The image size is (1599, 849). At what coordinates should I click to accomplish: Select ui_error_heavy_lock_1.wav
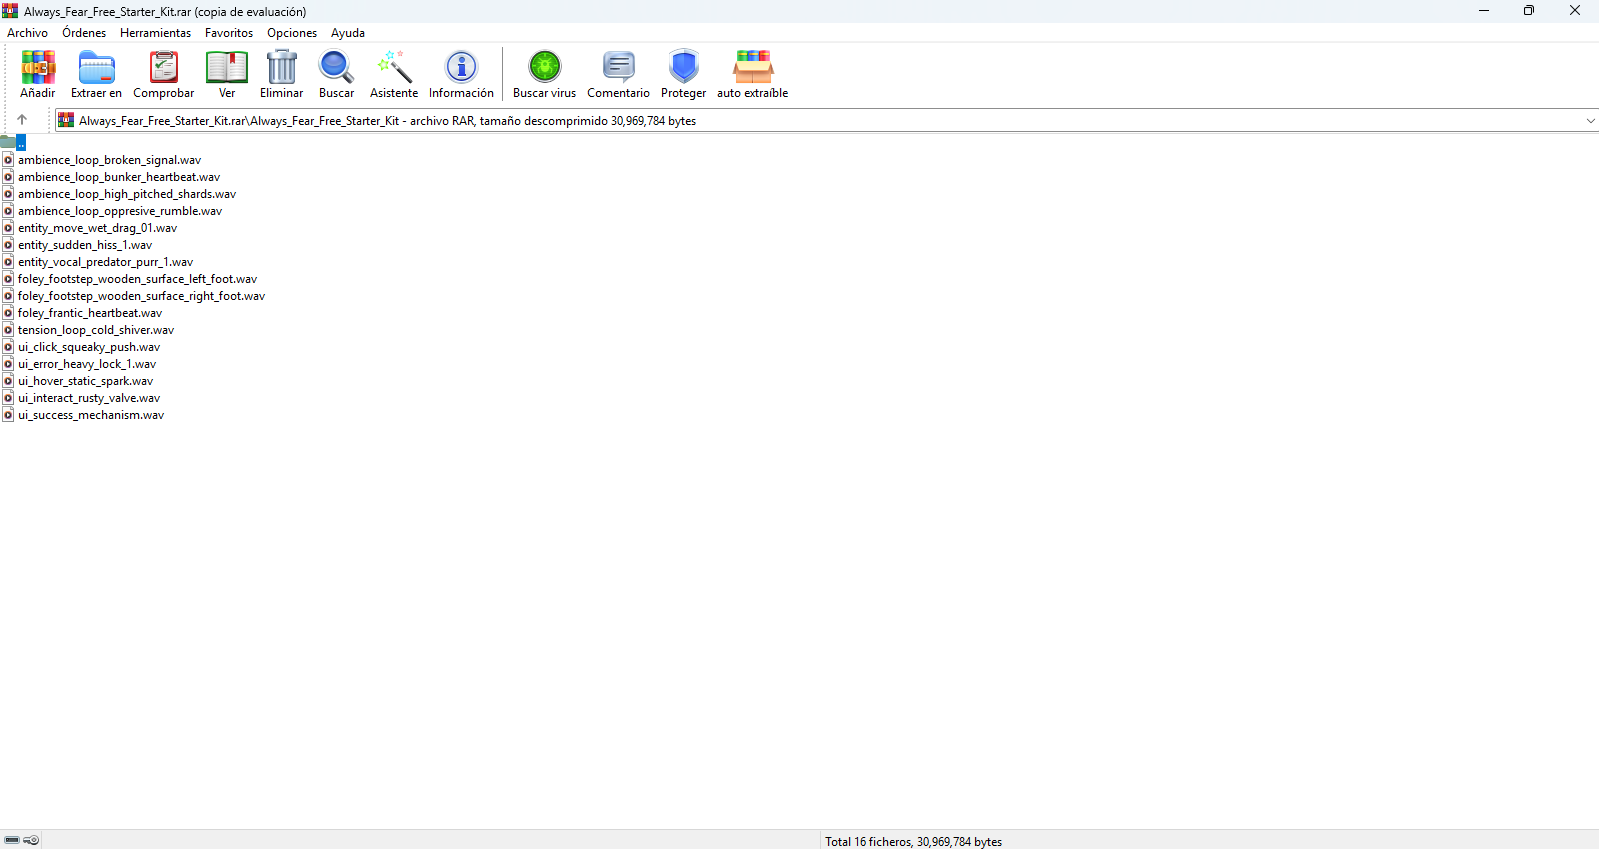pos(87,364)
